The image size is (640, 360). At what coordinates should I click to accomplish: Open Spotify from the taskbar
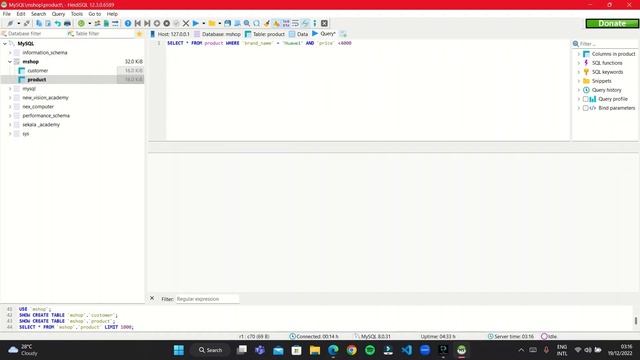point(370,350)
